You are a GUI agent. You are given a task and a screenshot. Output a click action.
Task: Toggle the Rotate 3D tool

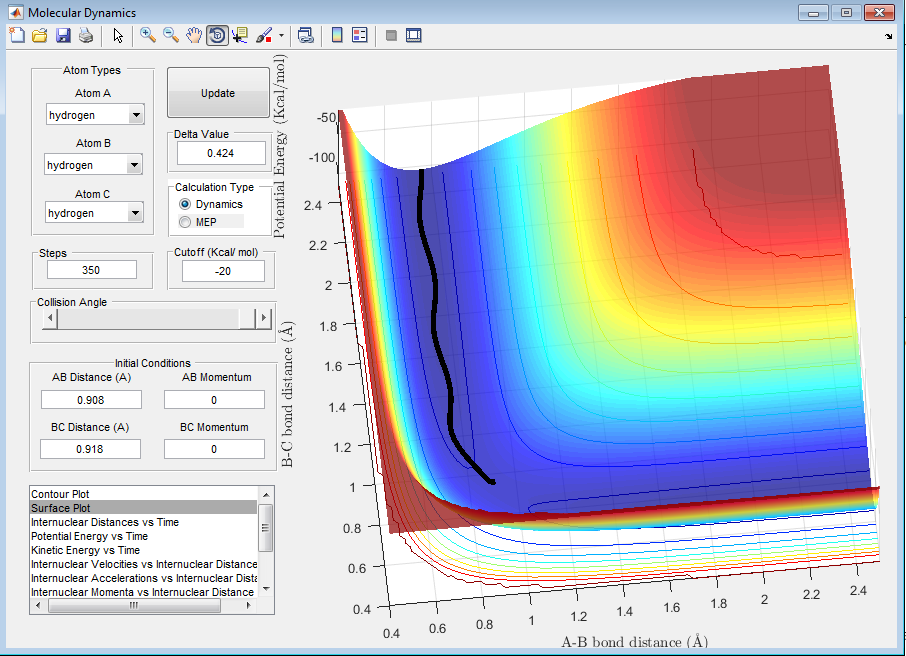click(x=217, y=35)
